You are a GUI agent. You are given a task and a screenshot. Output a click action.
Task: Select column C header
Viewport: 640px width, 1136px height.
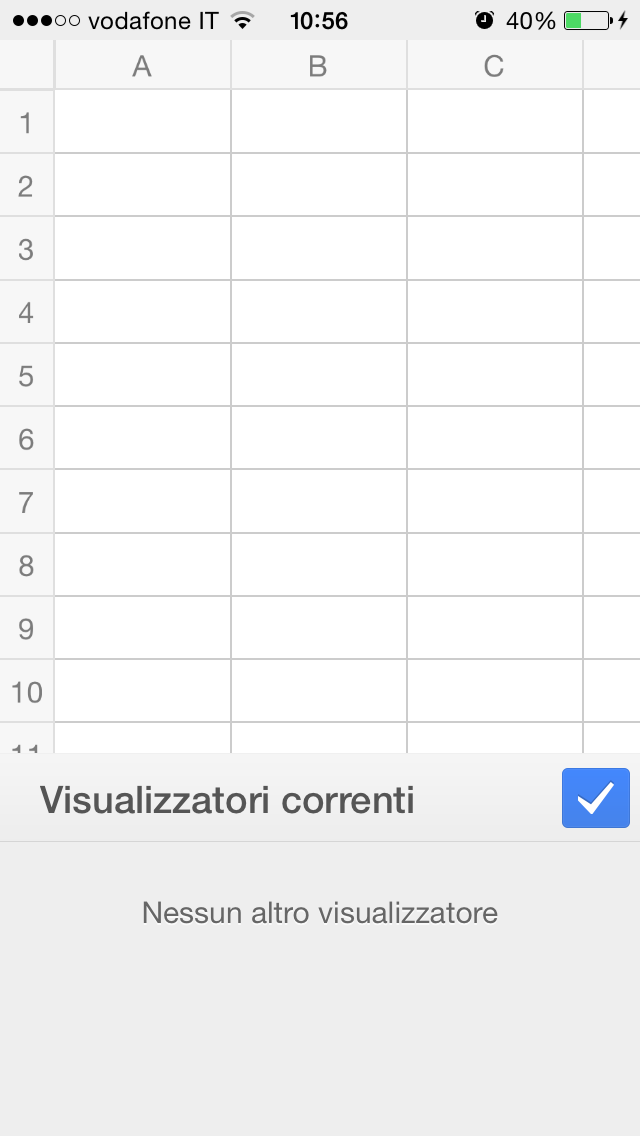pyautogui.click(x=494, y=66)
